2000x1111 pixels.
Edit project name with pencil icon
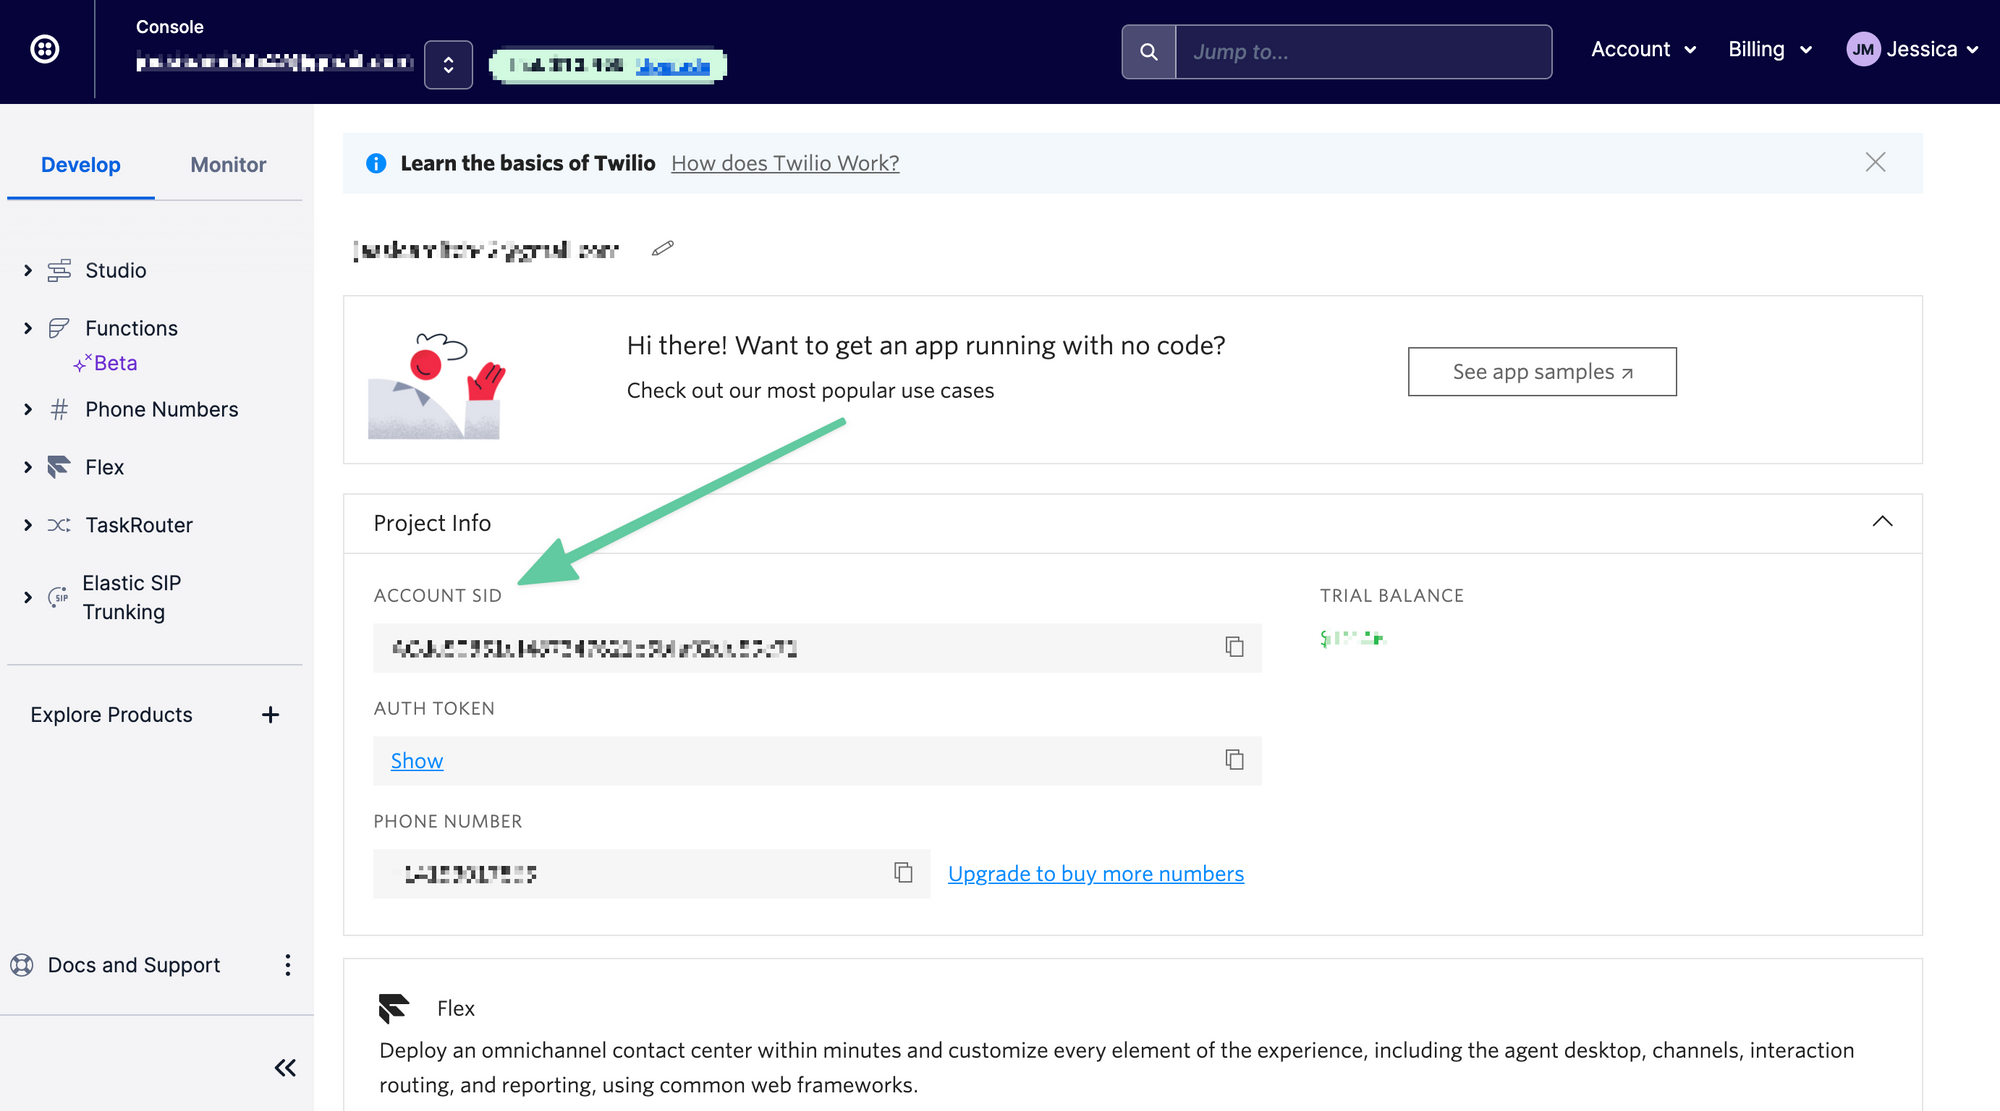coord(663,248)
